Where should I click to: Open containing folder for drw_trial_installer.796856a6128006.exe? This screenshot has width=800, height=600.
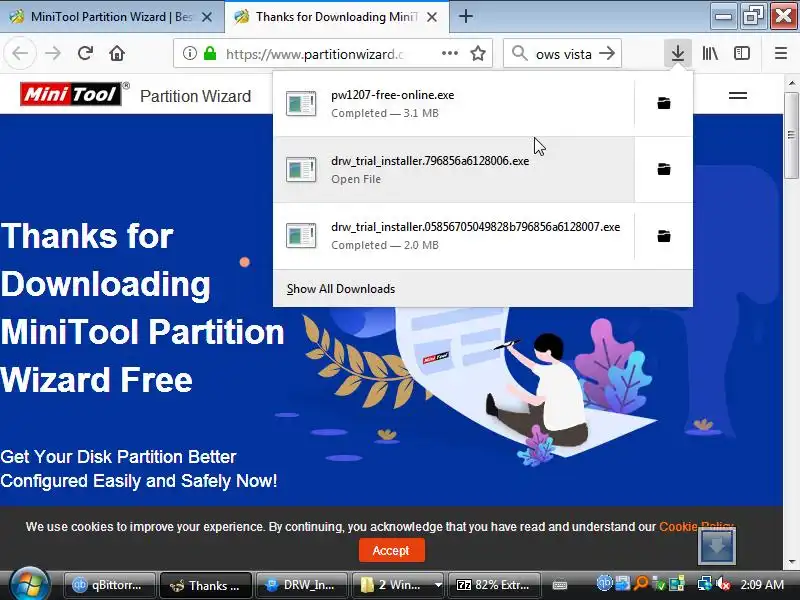(664, 169)
